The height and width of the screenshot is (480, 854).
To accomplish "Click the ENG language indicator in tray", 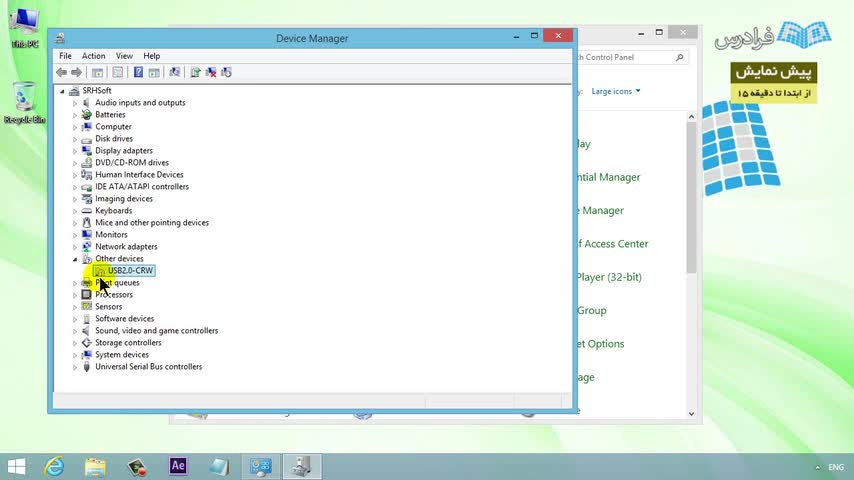I will (x=836, y=467).
